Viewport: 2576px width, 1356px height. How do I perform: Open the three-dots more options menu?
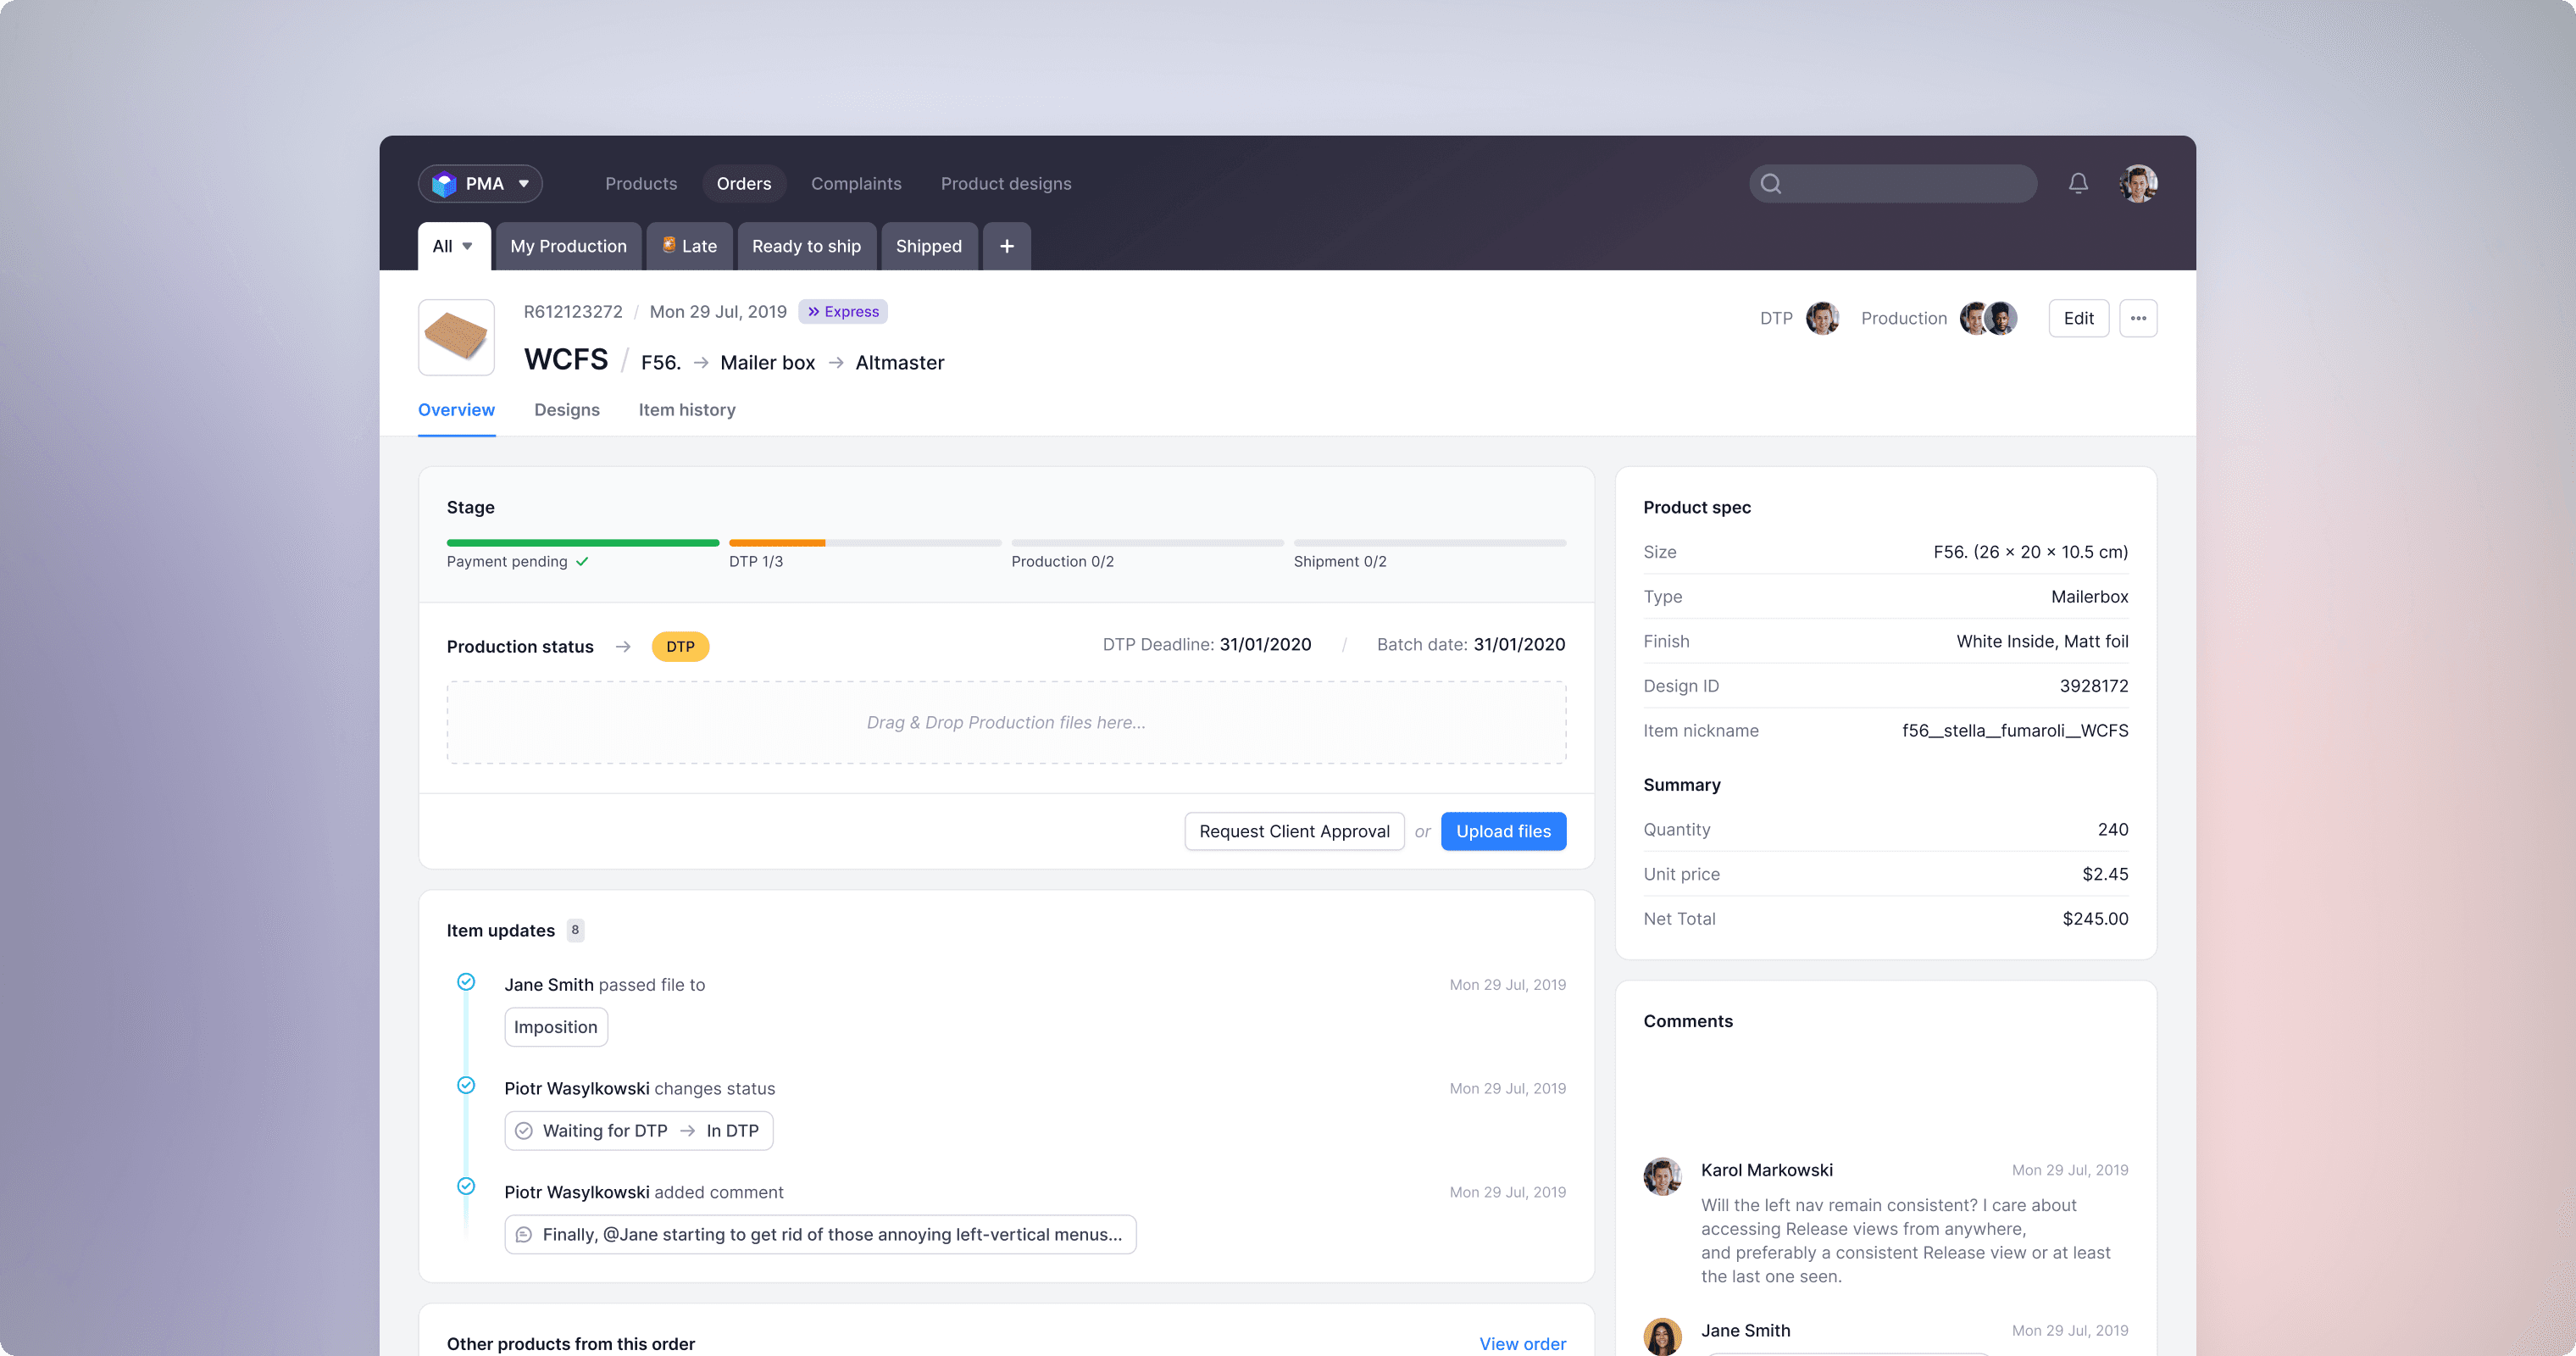[x=2138, y=318]
